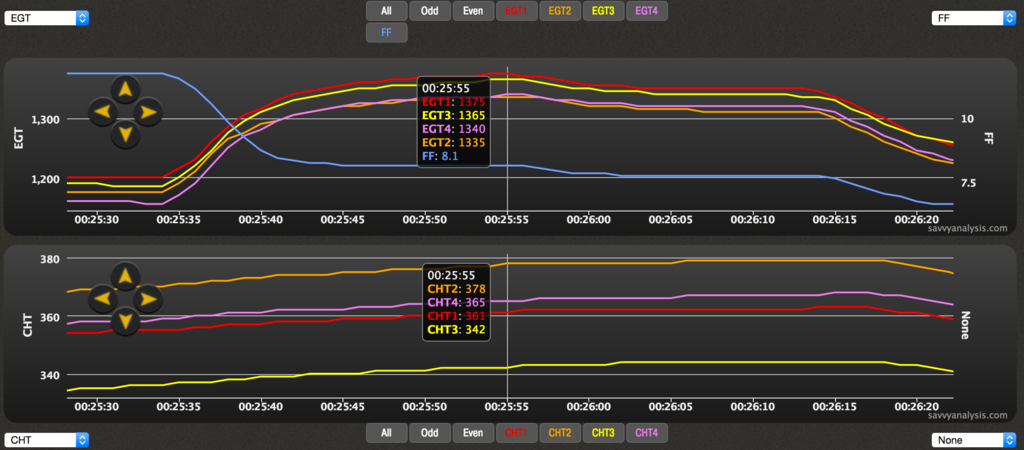Image resolution: width=1024 pixels, height=450 pixels.
Task: Select Even cylinders in bottom CHT row
Action: (x=473, y=433)
